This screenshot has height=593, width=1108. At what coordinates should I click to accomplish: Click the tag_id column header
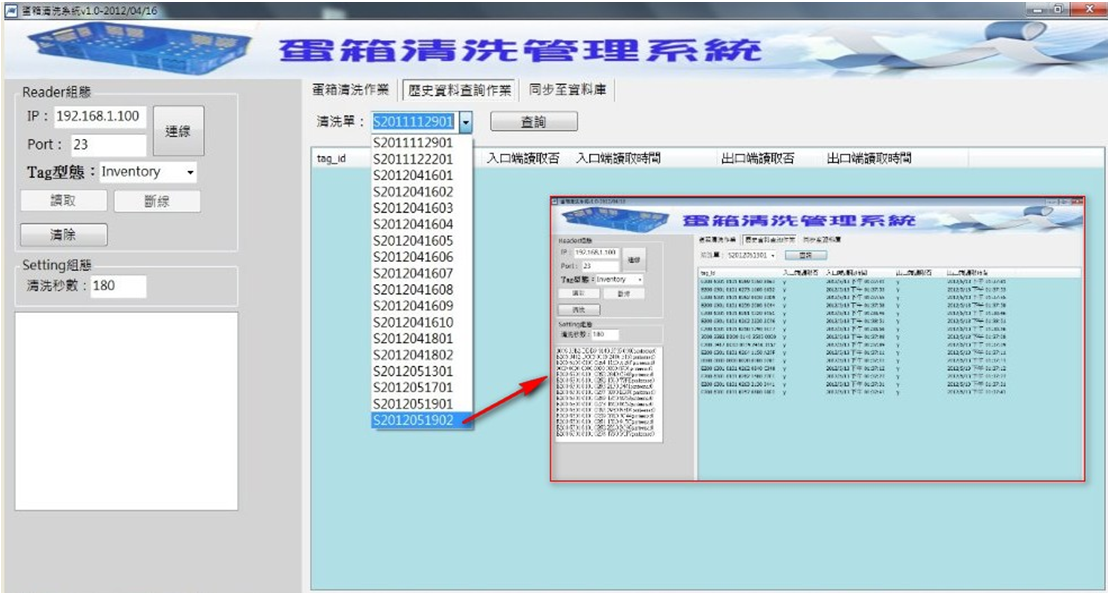tap(332, 159)
